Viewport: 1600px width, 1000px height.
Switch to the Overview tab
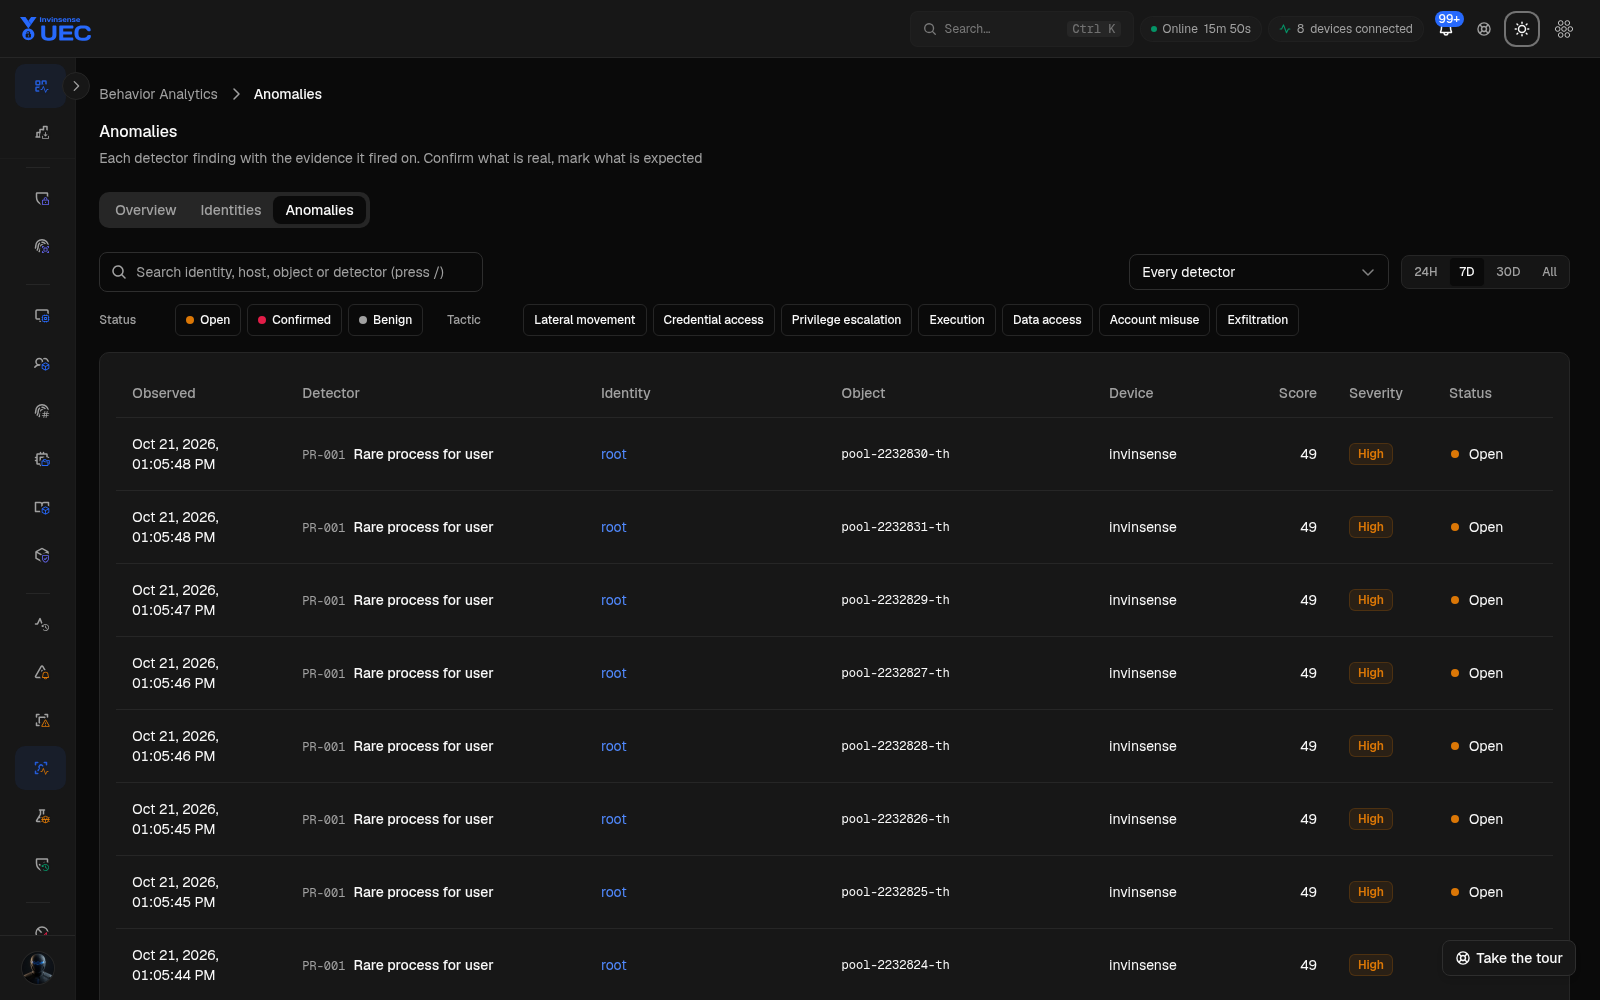coord(146,210)
